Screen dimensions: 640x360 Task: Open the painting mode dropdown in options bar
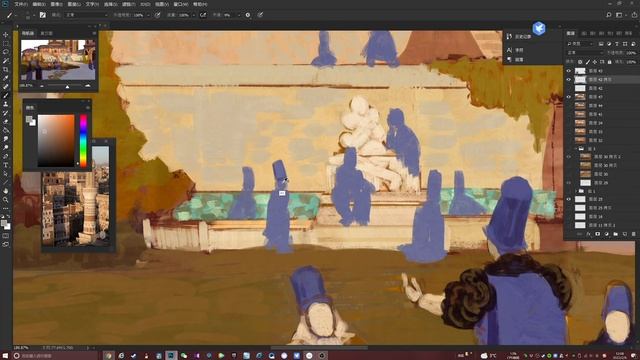click(x=86, y=15)
